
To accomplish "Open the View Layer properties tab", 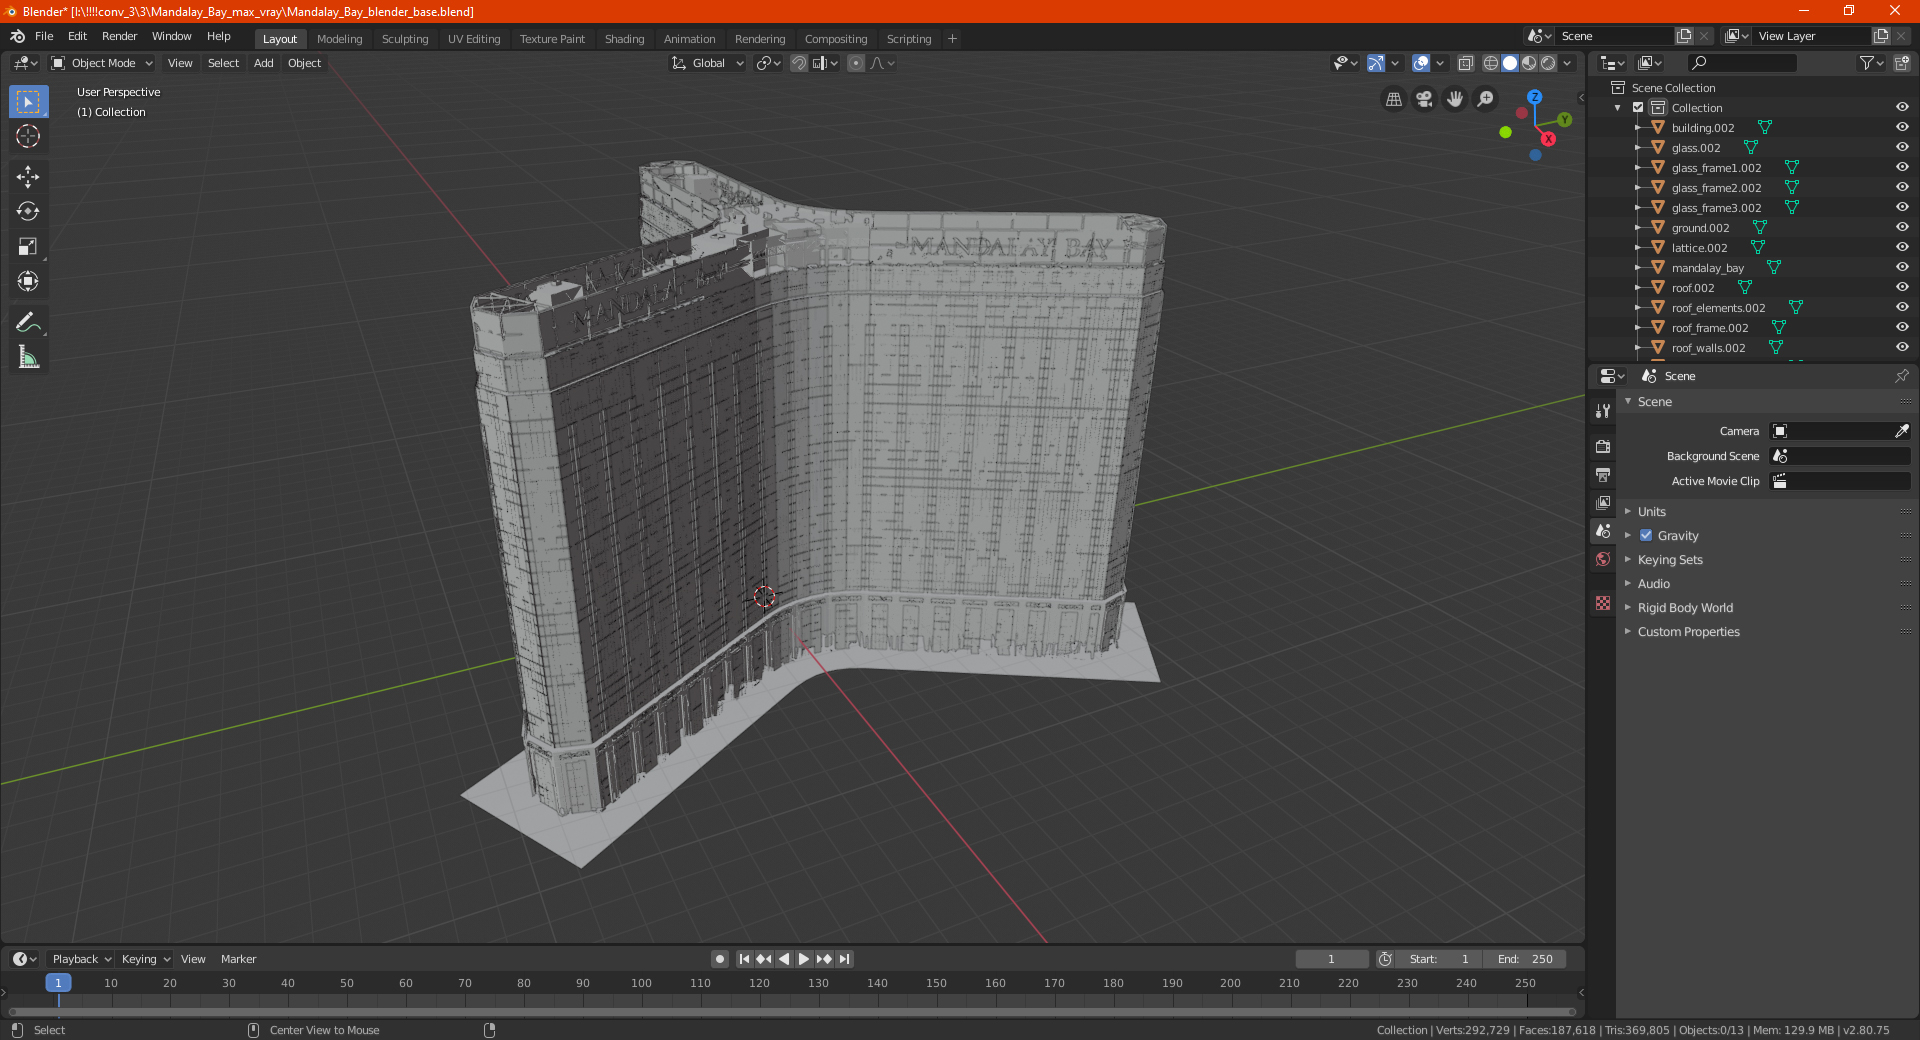I will pos(1603,502).
